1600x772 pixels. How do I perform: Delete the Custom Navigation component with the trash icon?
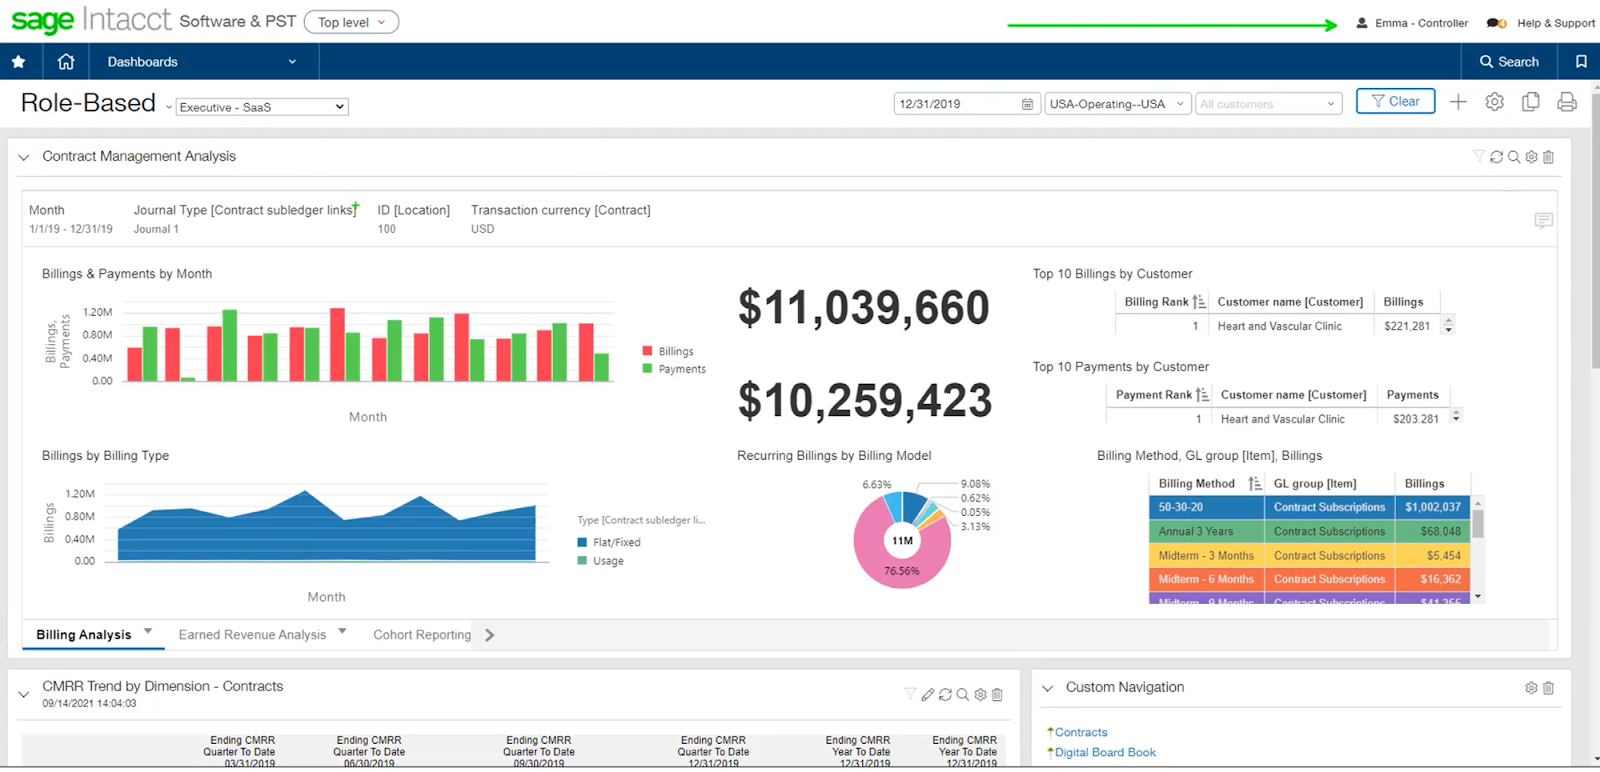1548,688
